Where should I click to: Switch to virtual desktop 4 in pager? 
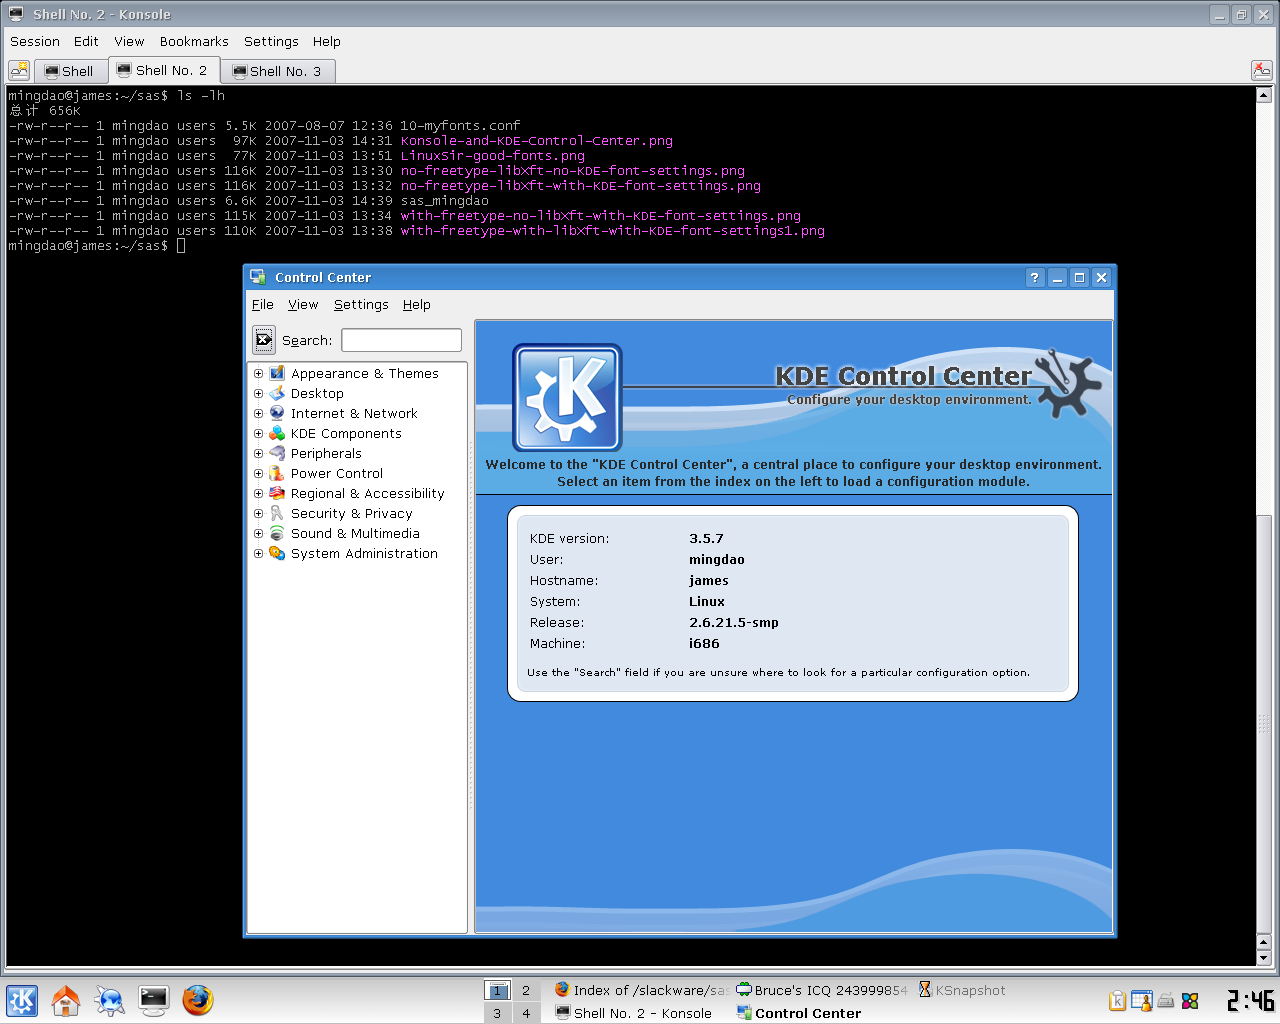click(x=526, y=1013)
